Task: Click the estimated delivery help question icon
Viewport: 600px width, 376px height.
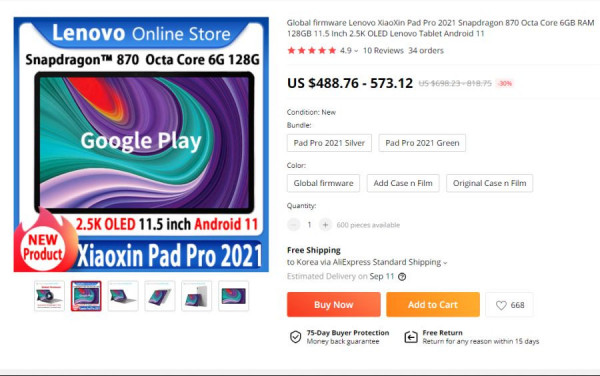Action: pyautogui.click(x=402, y=277)
